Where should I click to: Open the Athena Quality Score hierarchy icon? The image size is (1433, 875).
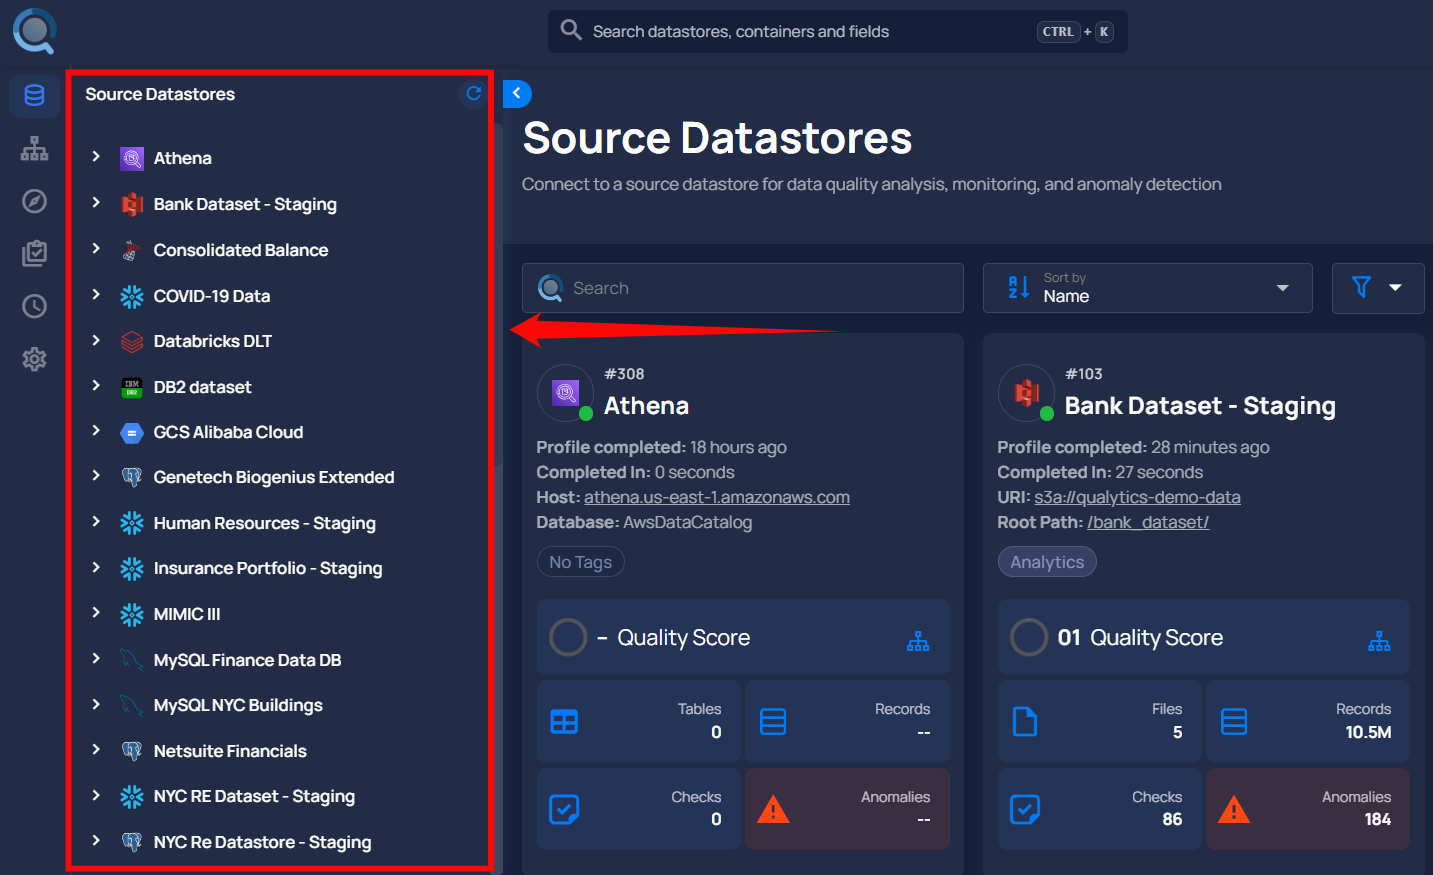[918, 641]
